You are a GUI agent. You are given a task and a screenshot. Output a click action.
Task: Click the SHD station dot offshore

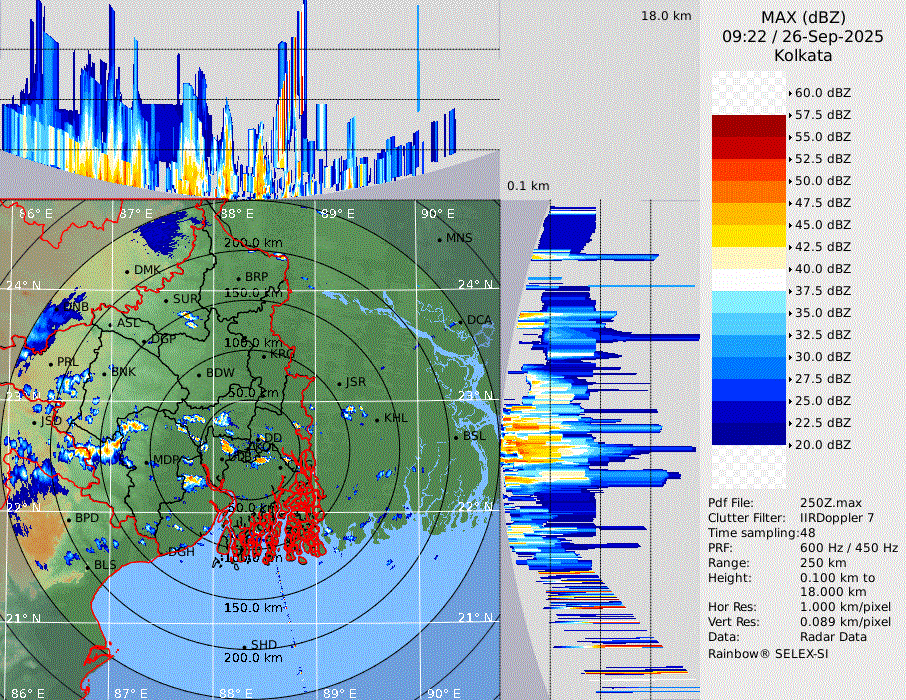(x=244, y=646)
